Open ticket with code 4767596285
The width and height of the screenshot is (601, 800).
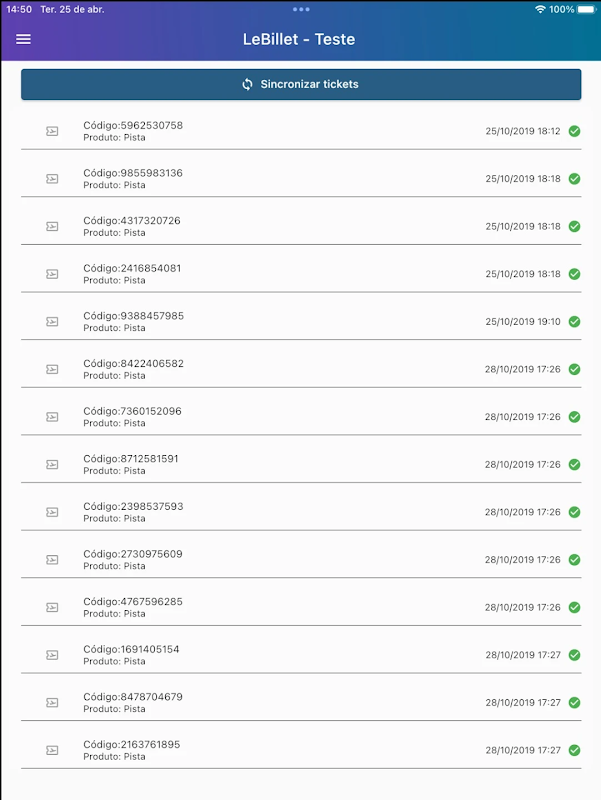point(300,607)
